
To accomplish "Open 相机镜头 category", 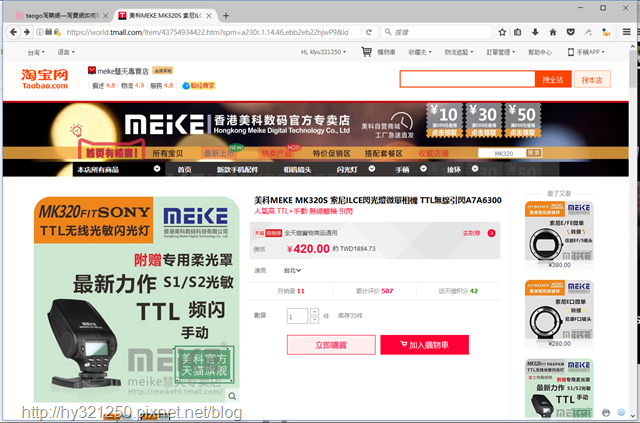I will 298,169.
